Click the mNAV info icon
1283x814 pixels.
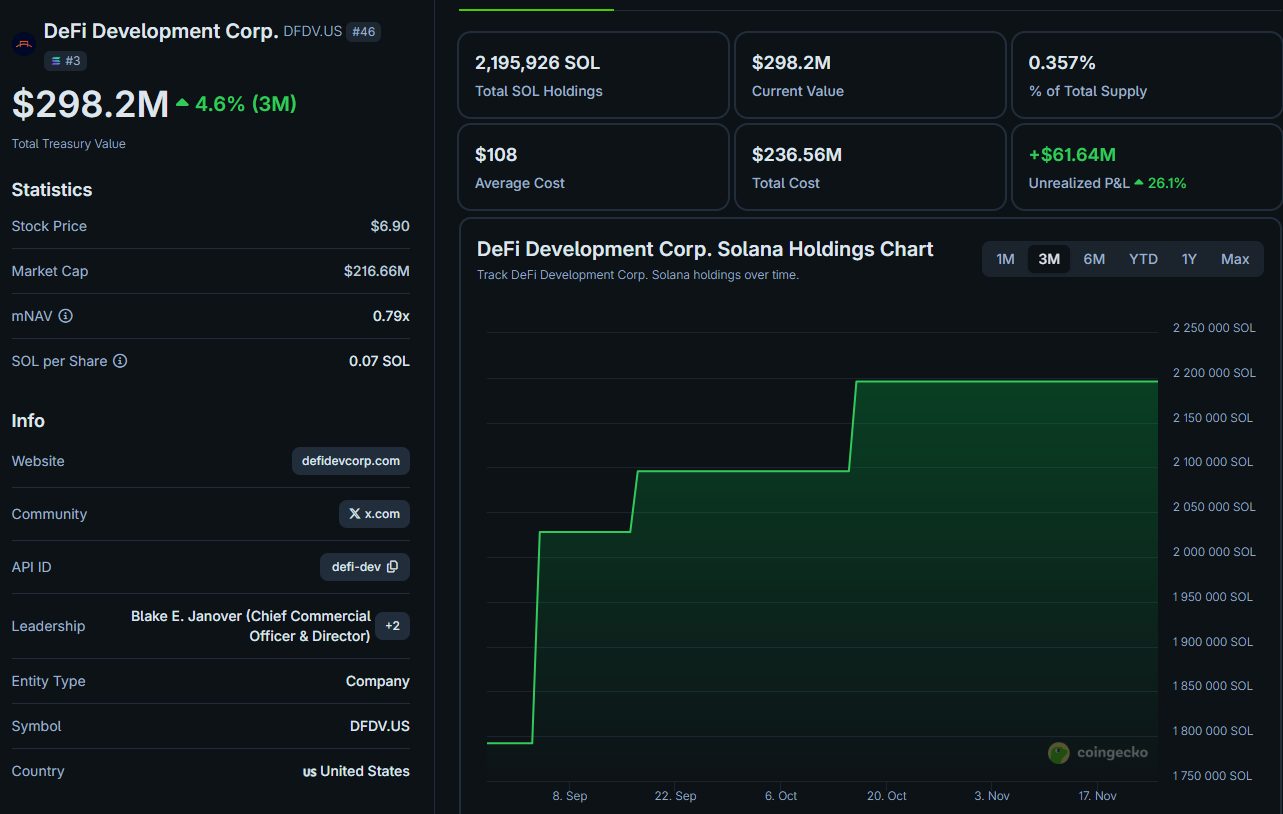pyautogui.click(x=66, y=316)
